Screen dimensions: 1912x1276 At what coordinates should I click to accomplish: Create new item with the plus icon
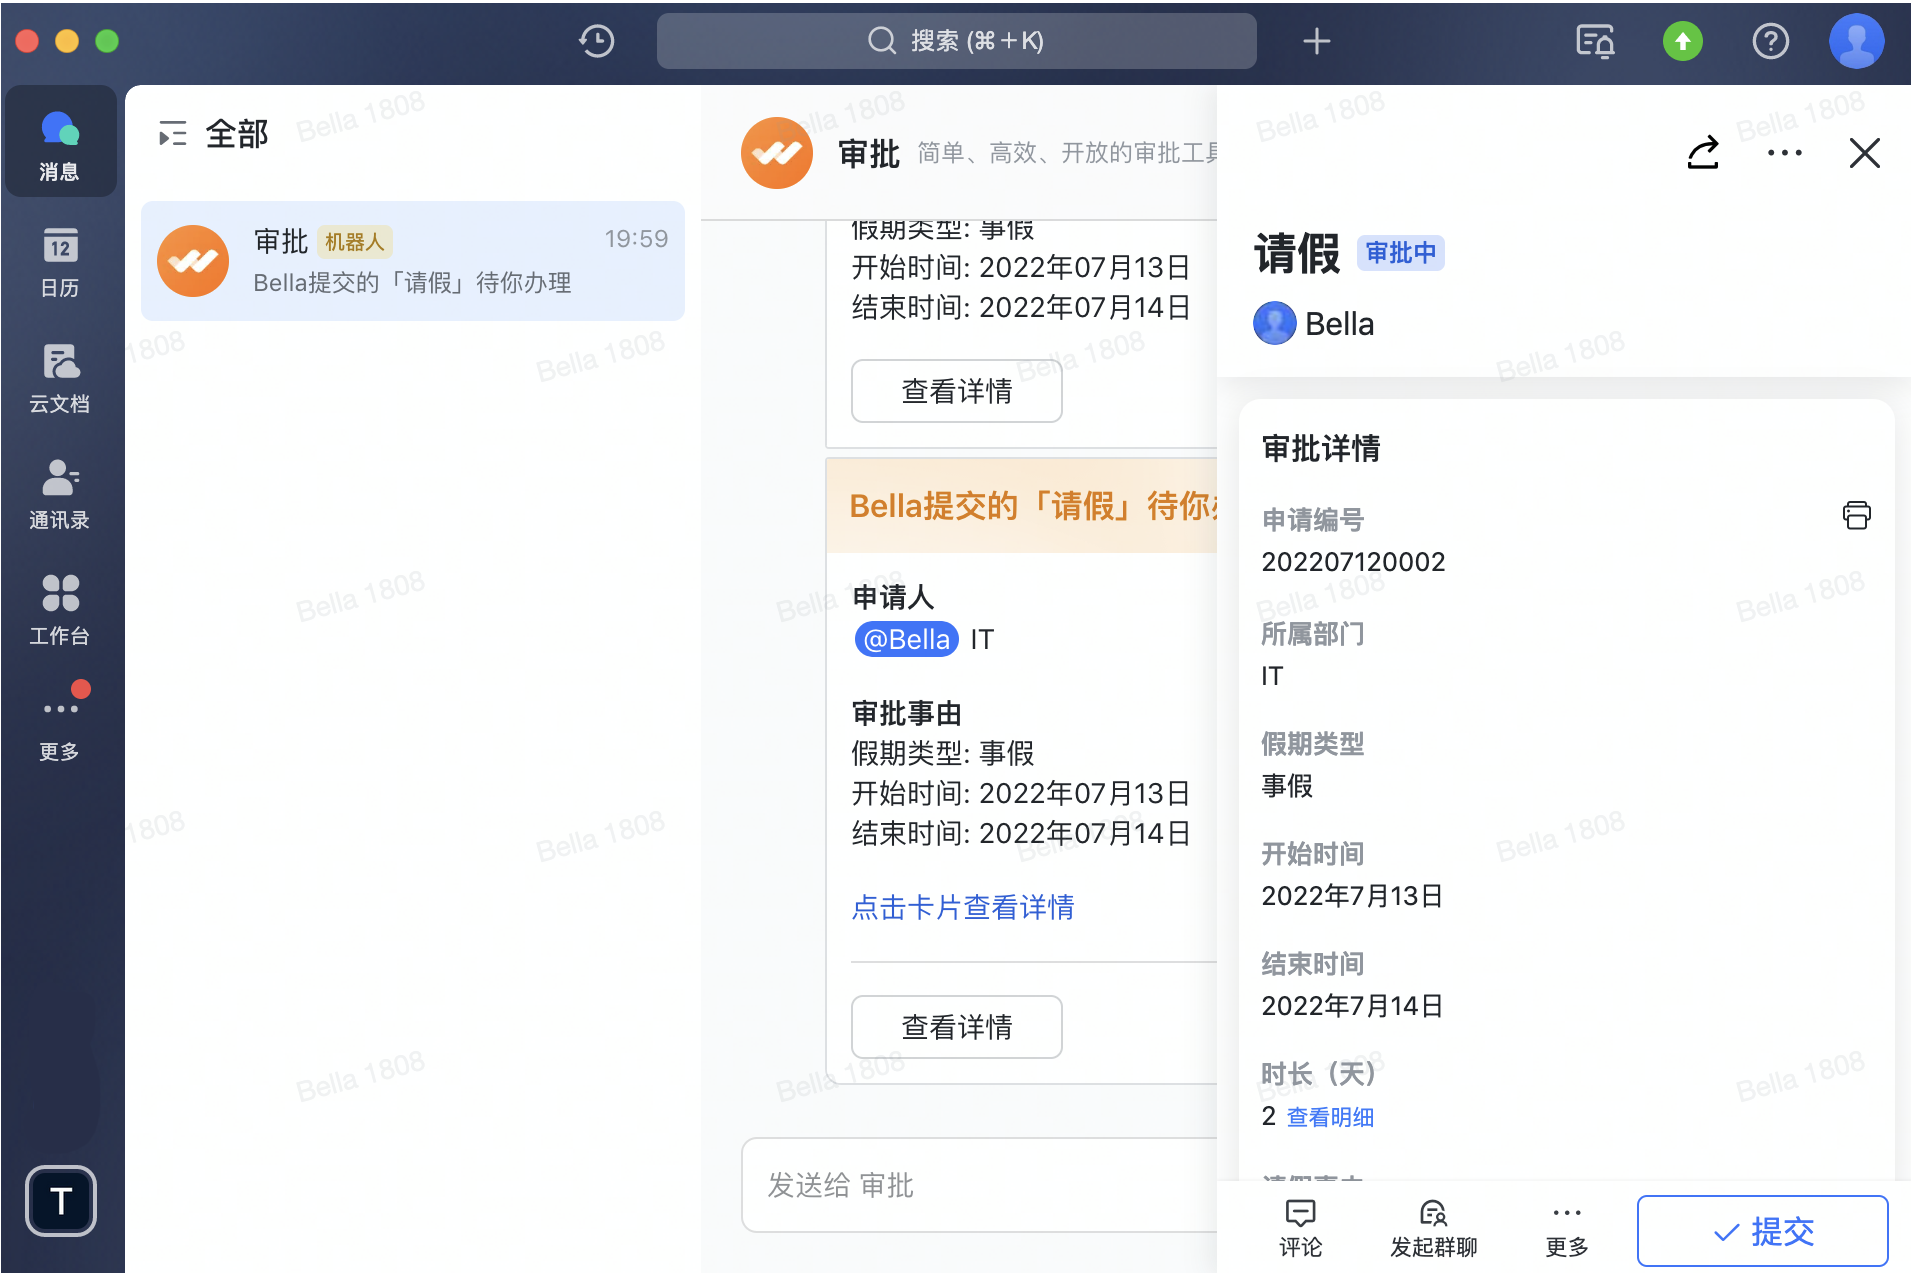pyautogui.click(x=1316, y=41)
